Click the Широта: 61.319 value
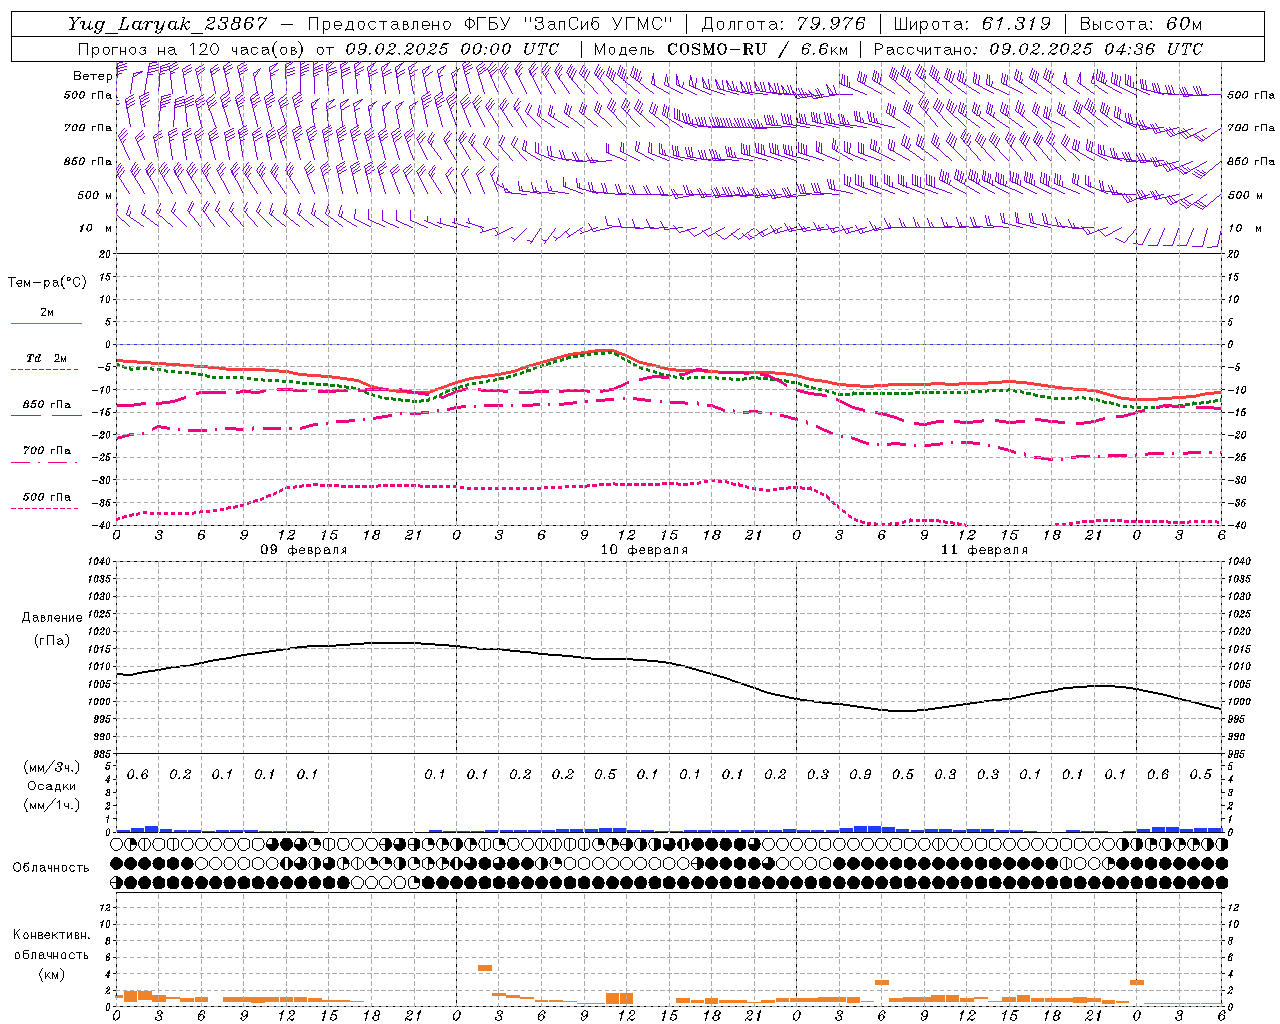The width and height of the screenshot is (1280, 1024). point(971,23)
